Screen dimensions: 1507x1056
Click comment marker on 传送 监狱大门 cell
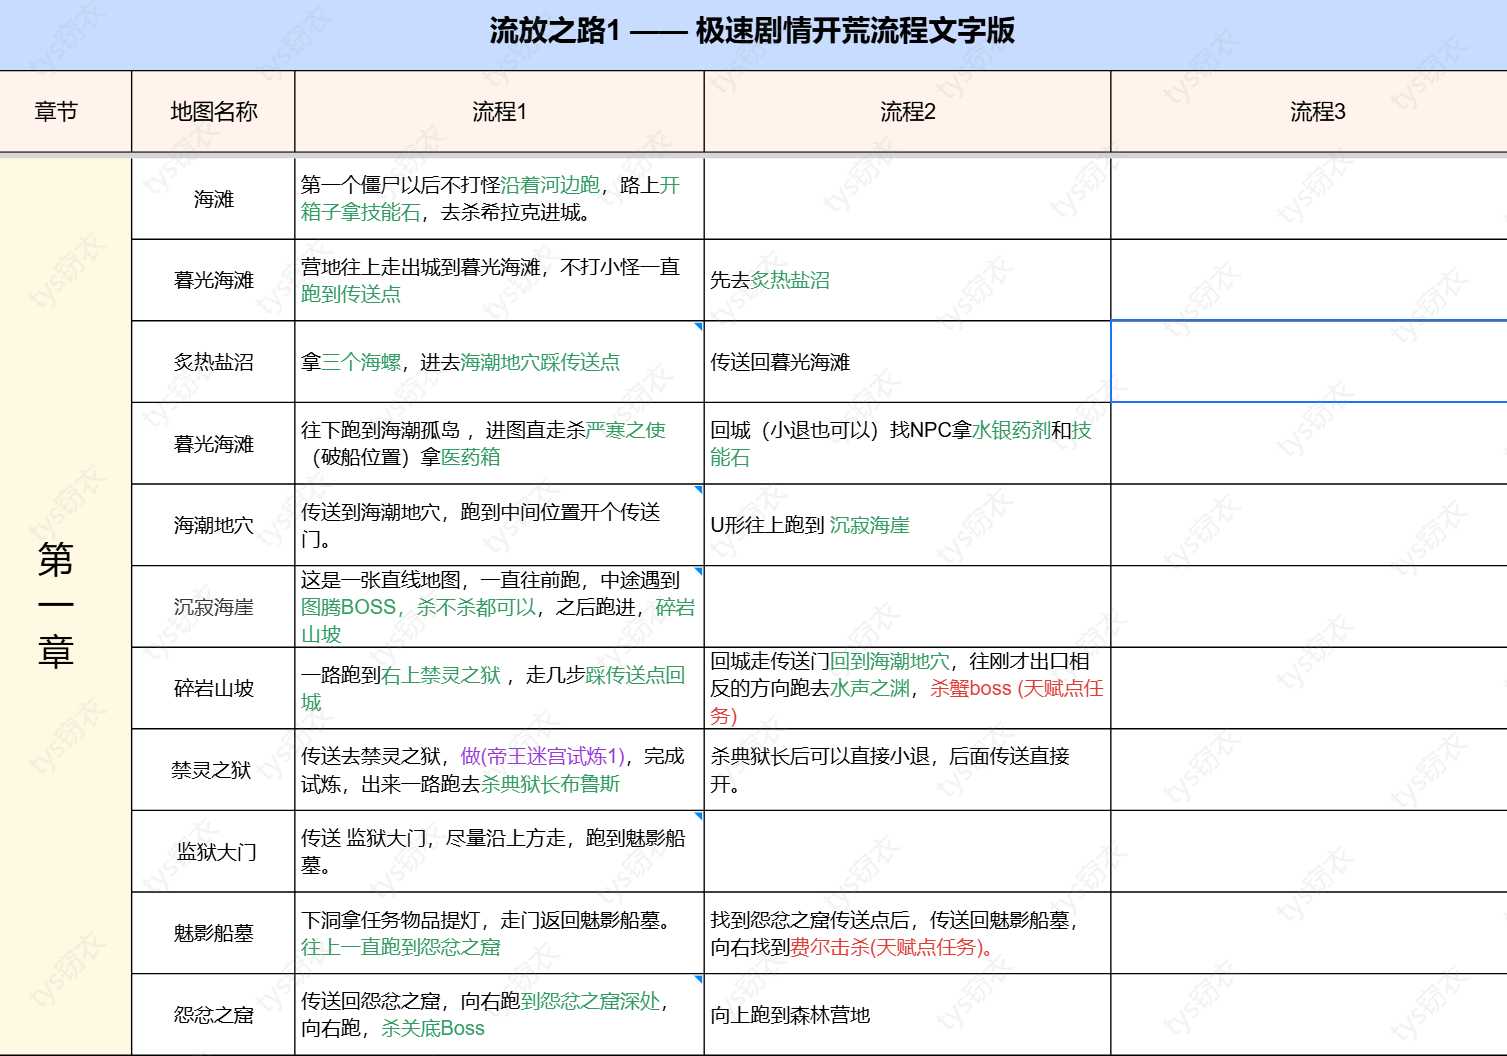(699, 816)
